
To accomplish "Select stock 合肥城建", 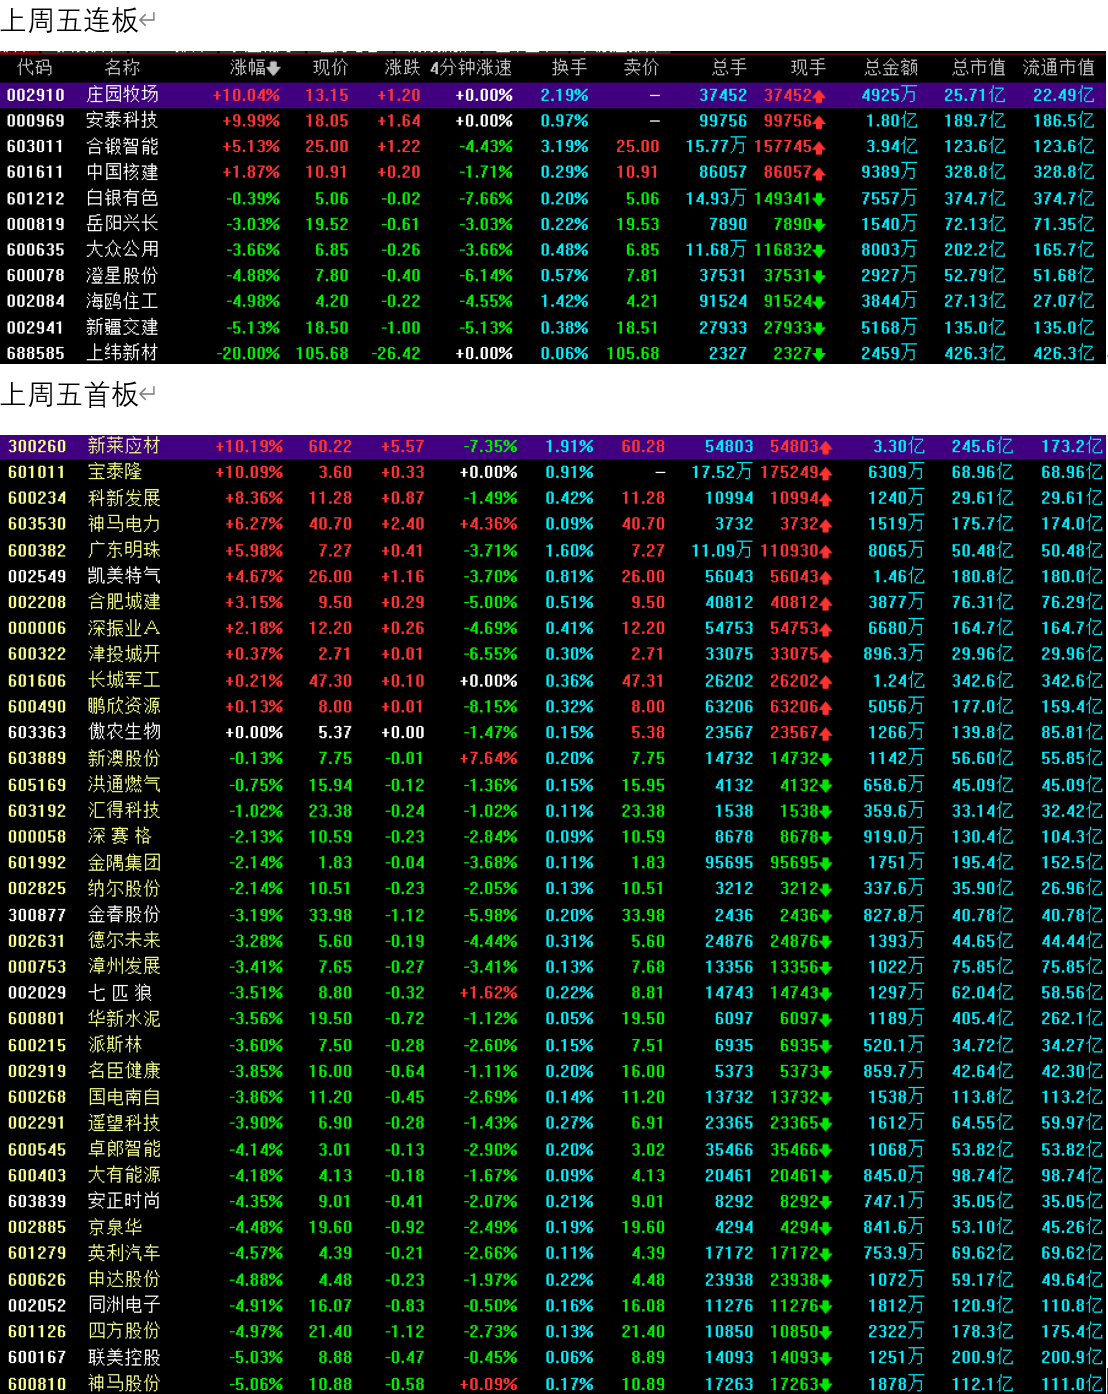I will click(x=124, y=602).
